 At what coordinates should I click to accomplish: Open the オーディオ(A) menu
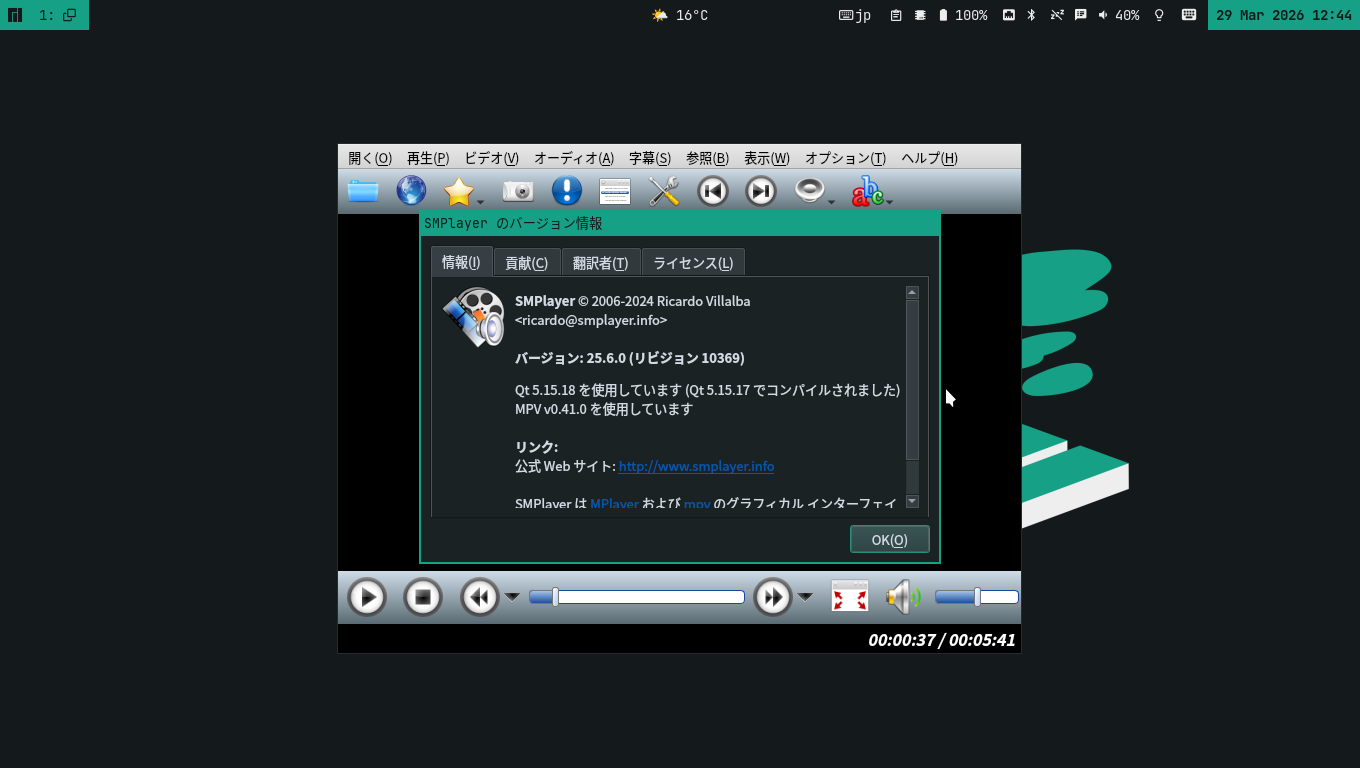pos(574,158)
